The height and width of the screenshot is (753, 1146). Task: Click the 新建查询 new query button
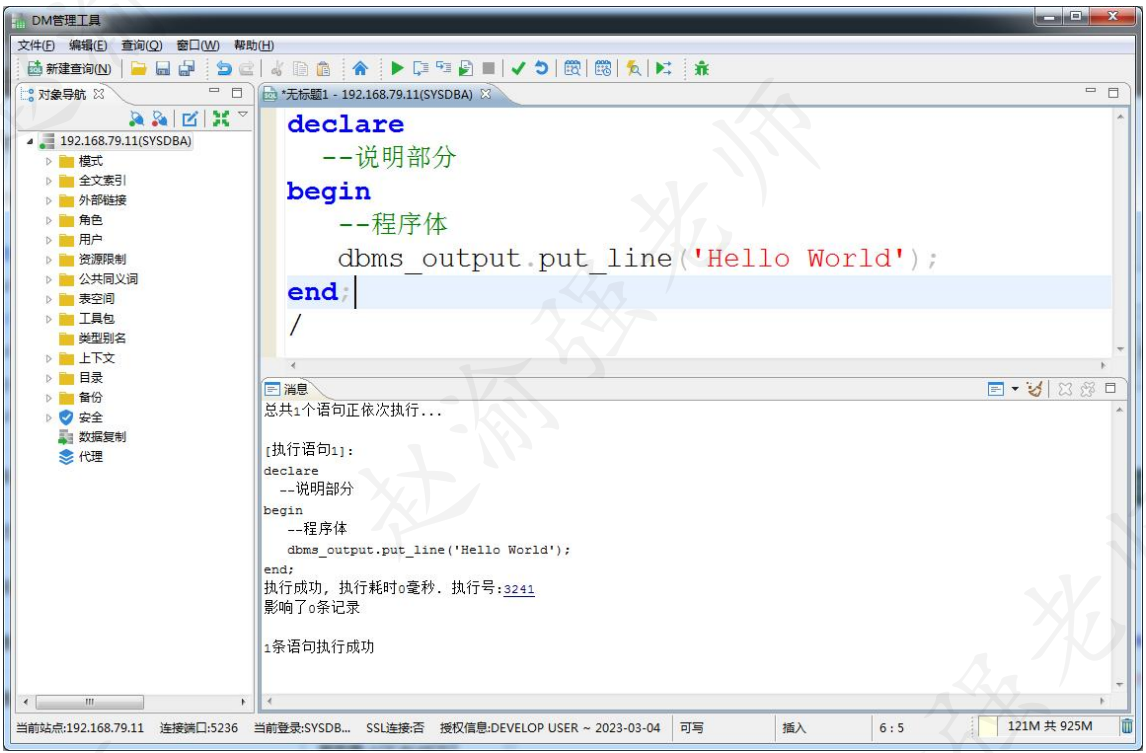click(x=69, y=69)
